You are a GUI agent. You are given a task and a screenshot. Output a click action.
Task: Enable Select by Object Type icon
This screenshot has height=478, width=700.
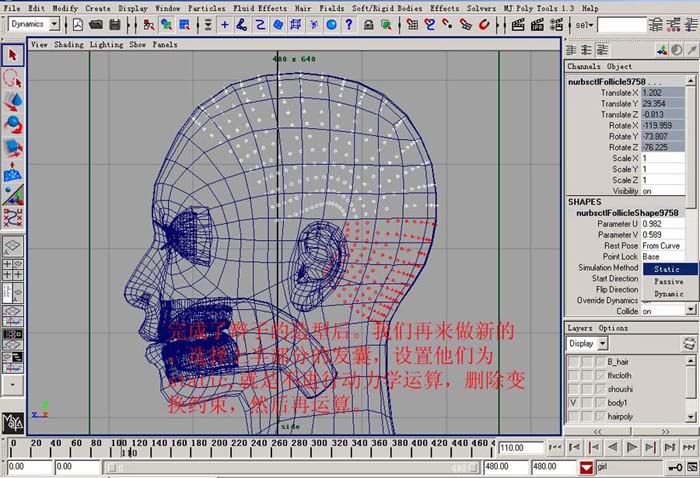point(167,25)
